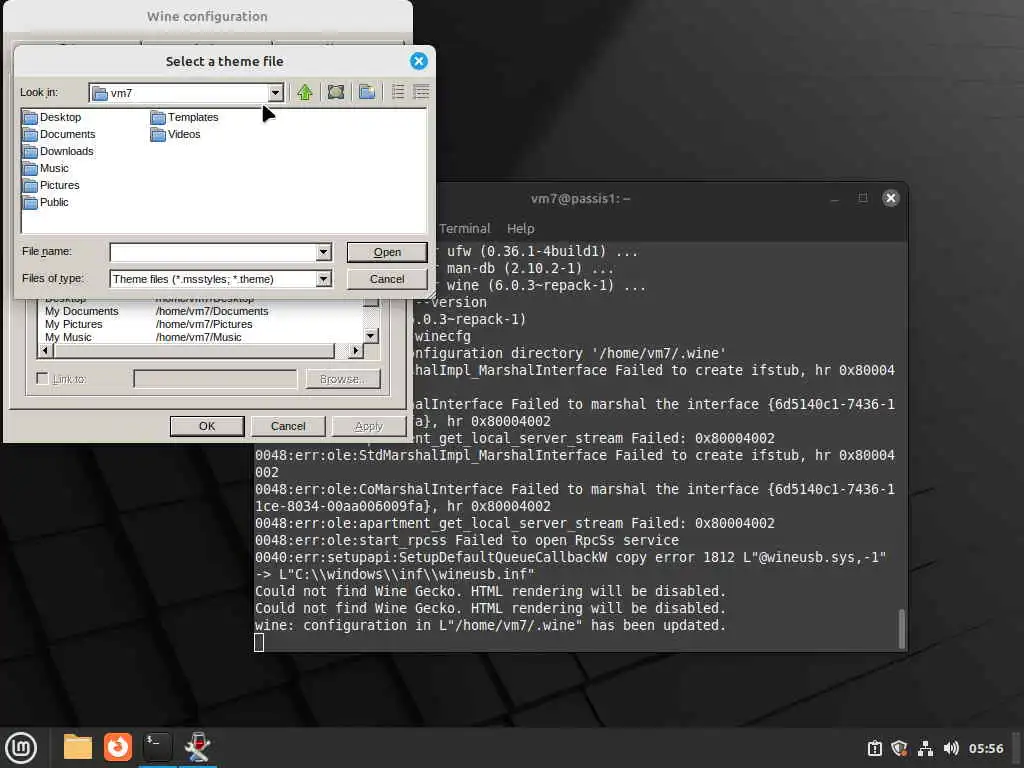
Task: Click the terminal vertical scrollbar
Action: pos(902,628)
